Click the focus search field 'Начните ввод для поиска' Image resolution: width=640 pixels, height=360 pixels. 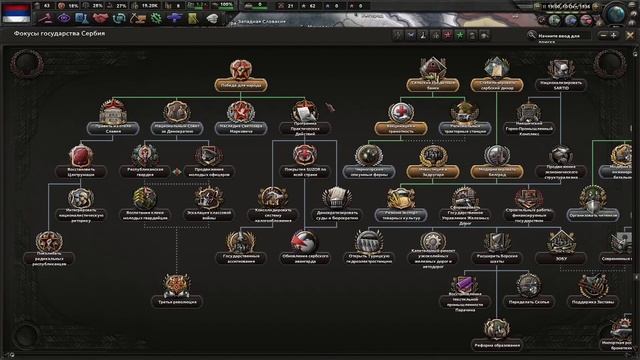coord(564,36)
